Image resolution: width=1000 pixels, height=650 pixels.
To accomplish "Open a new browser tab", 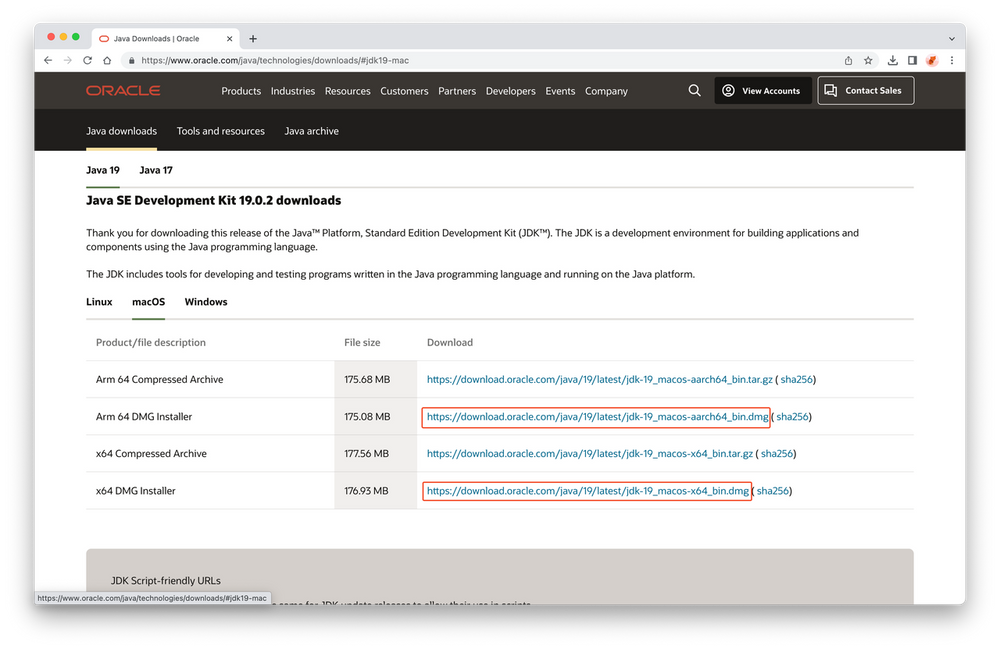I will coord(253,39).
